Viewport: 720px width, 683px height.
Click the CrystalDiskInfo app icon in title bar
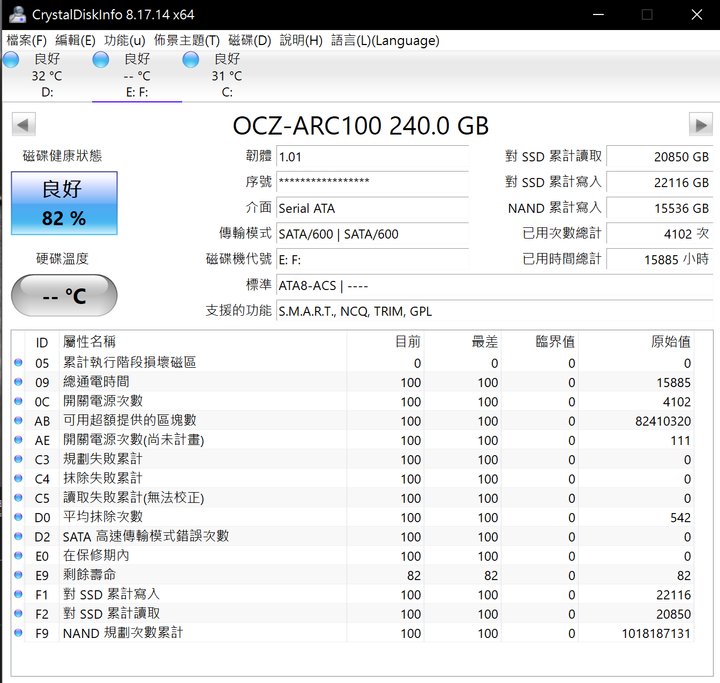coord(17,14)
